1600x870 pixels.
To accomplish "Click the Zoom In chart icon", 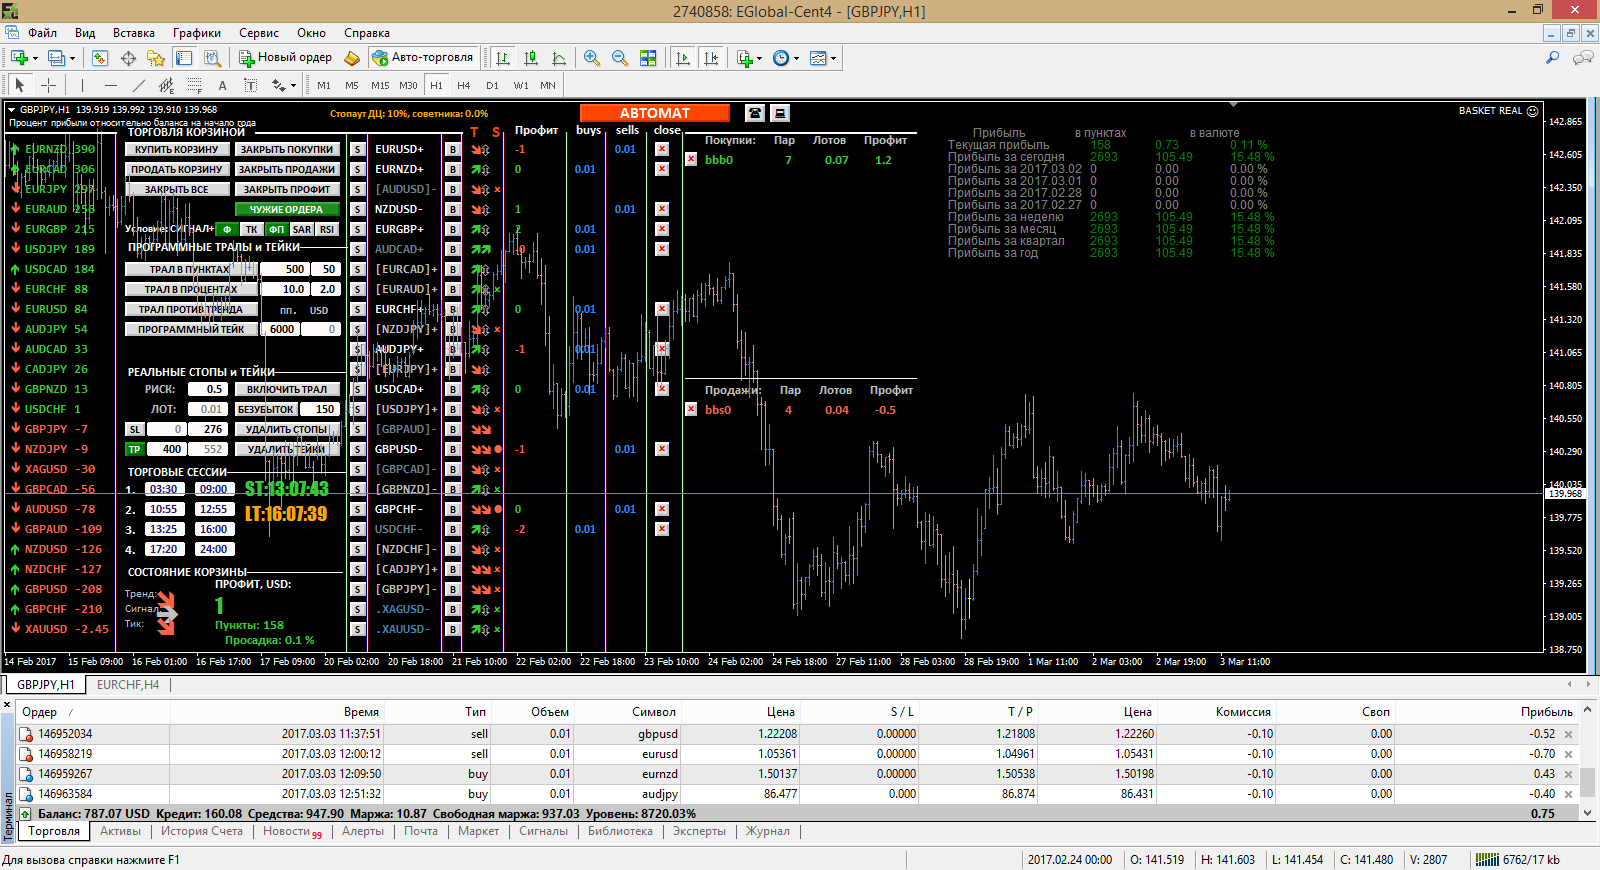I will tap(592, 58).
